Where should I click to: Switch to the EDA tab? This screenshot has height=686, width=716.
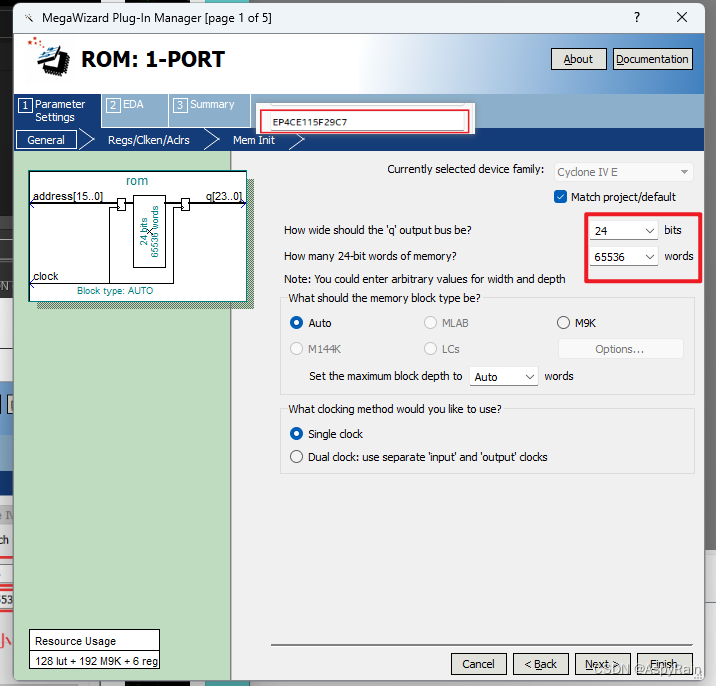point(135,110)
